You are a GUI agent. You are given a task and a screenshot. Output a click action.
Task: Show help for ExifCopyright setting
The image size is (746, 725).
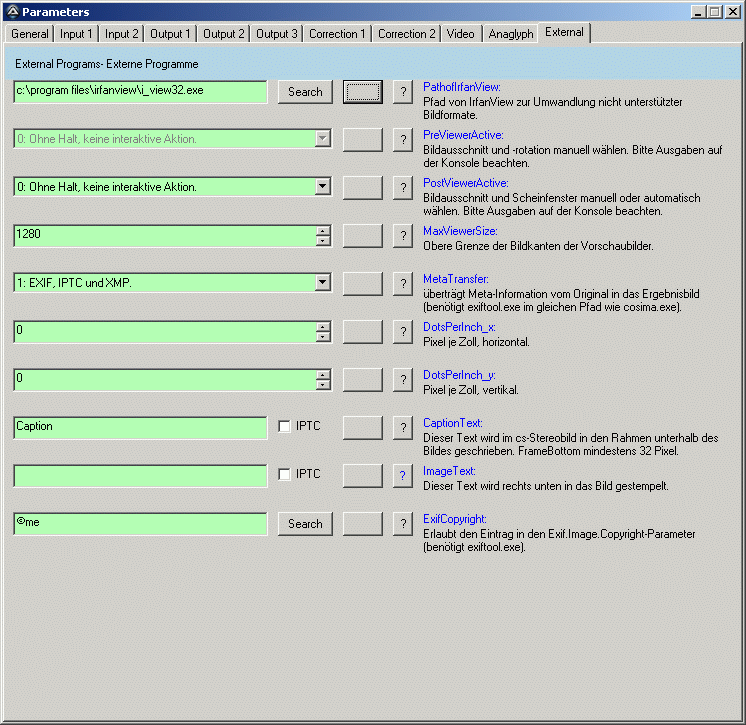point(403,523)
